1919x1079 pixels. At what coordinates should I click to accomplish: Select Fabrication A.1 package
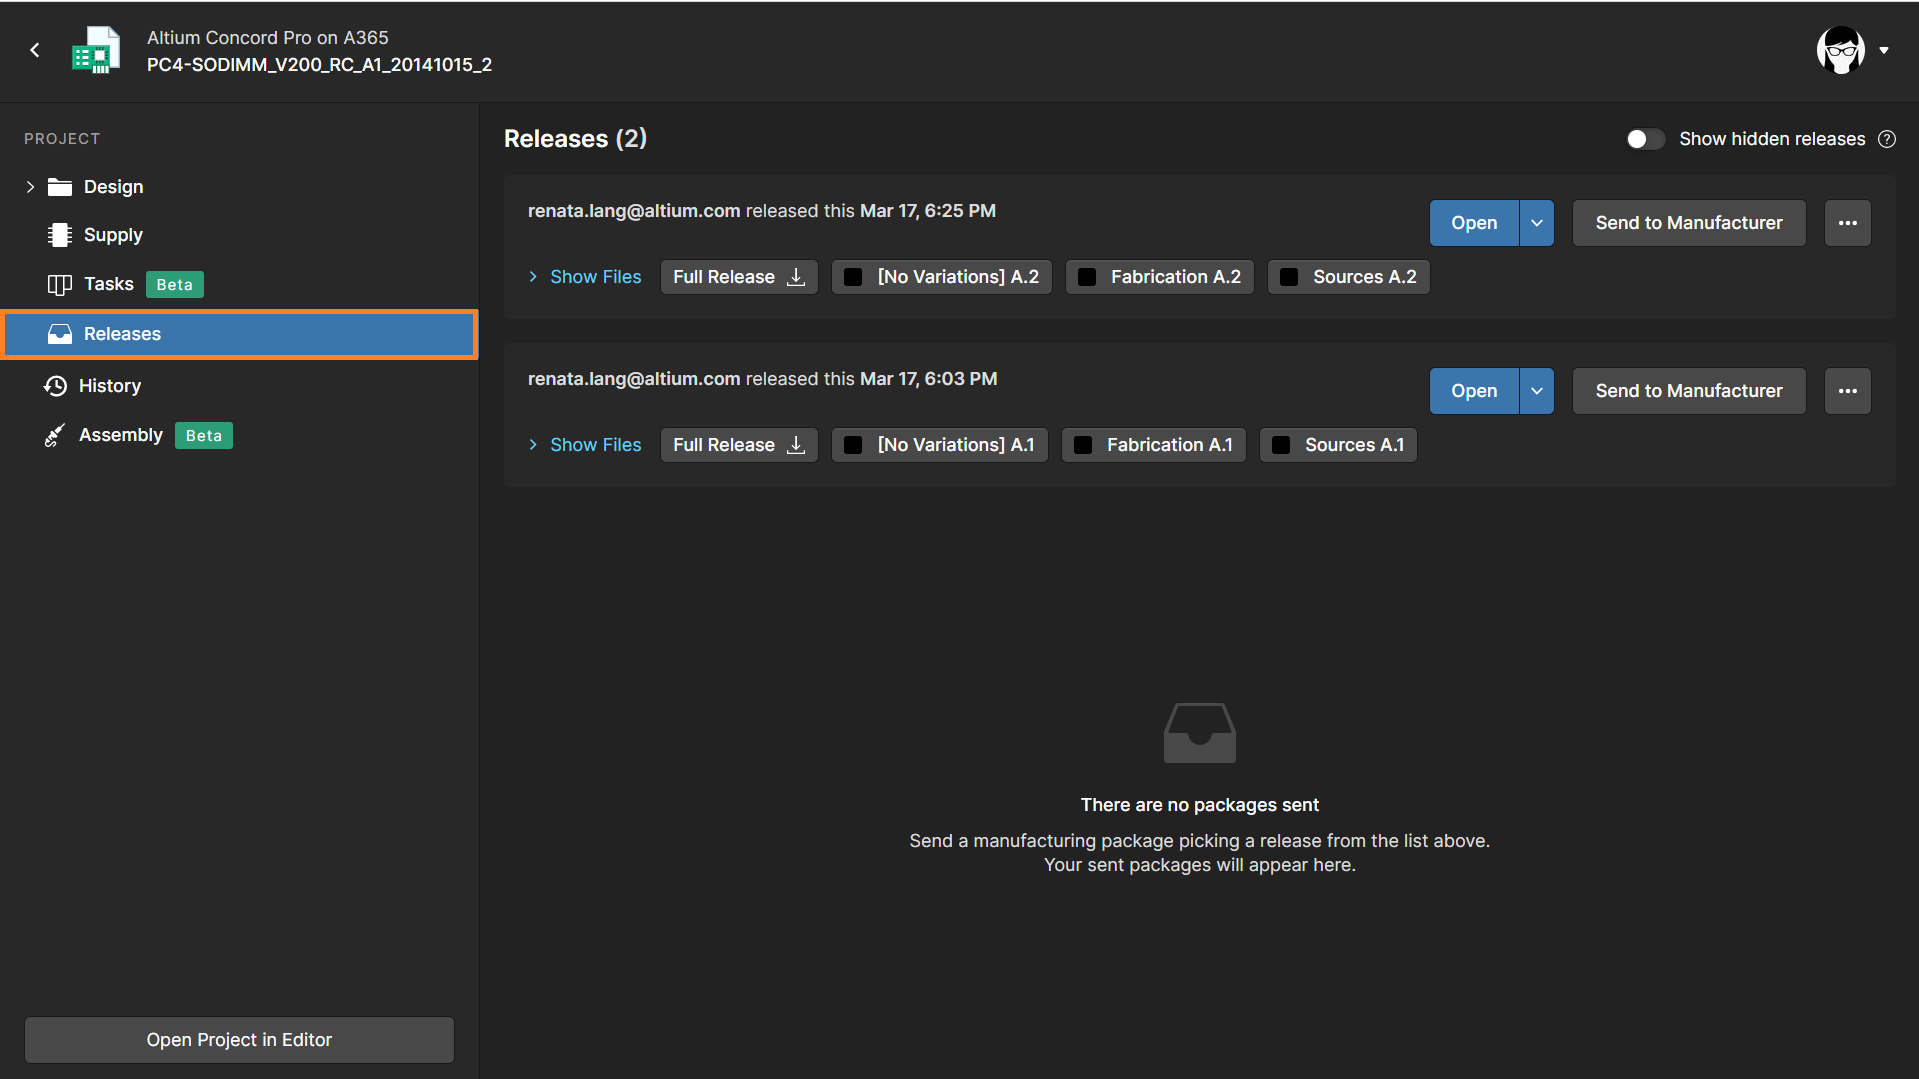click(x=1154, y=445)
